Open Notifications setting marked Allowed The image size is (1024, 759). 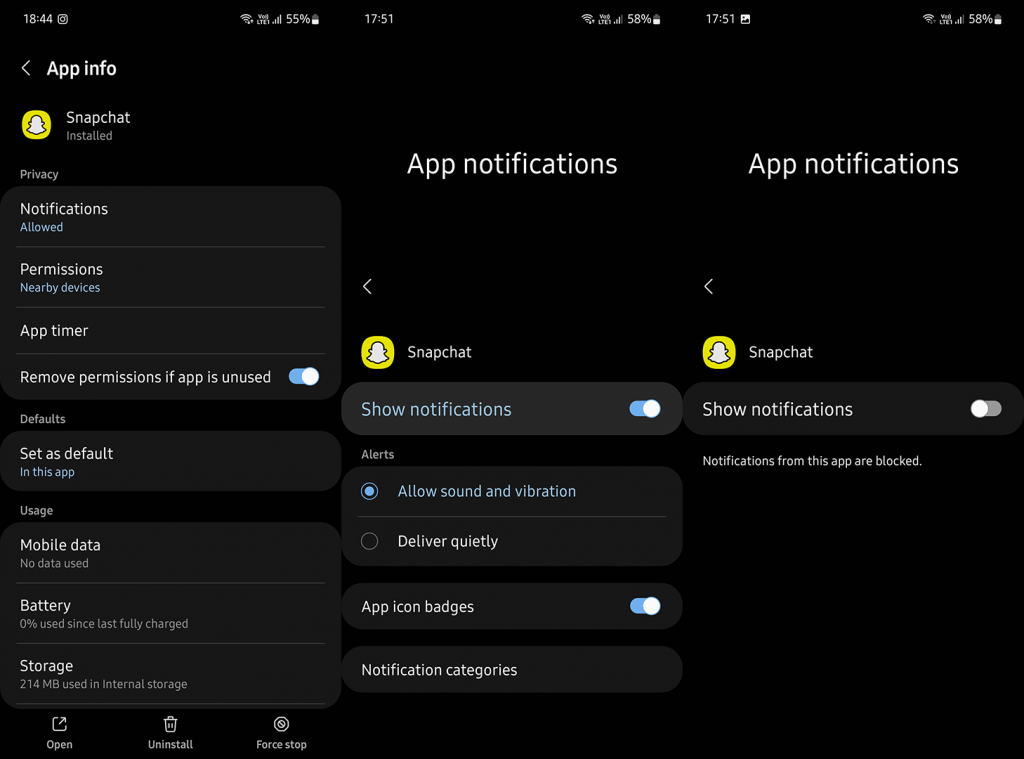coord(170,217)
